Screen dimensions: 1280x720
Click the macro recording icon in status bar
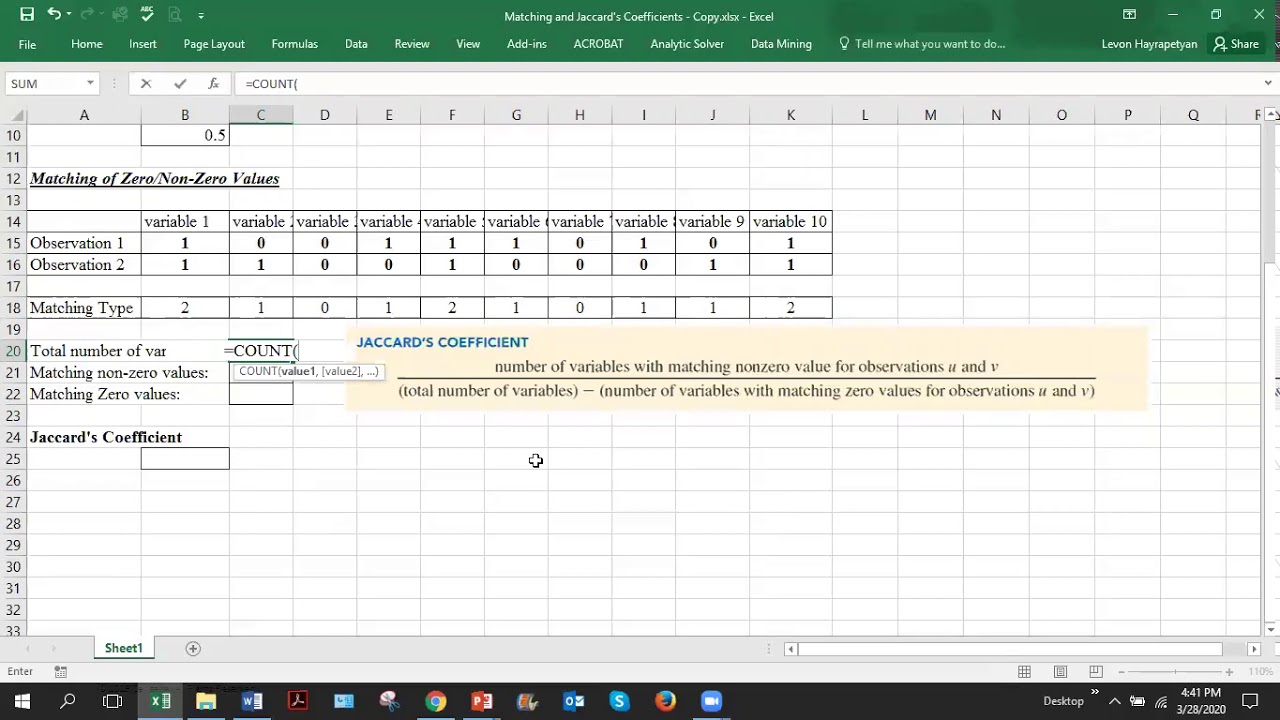(x=61, y=672)
